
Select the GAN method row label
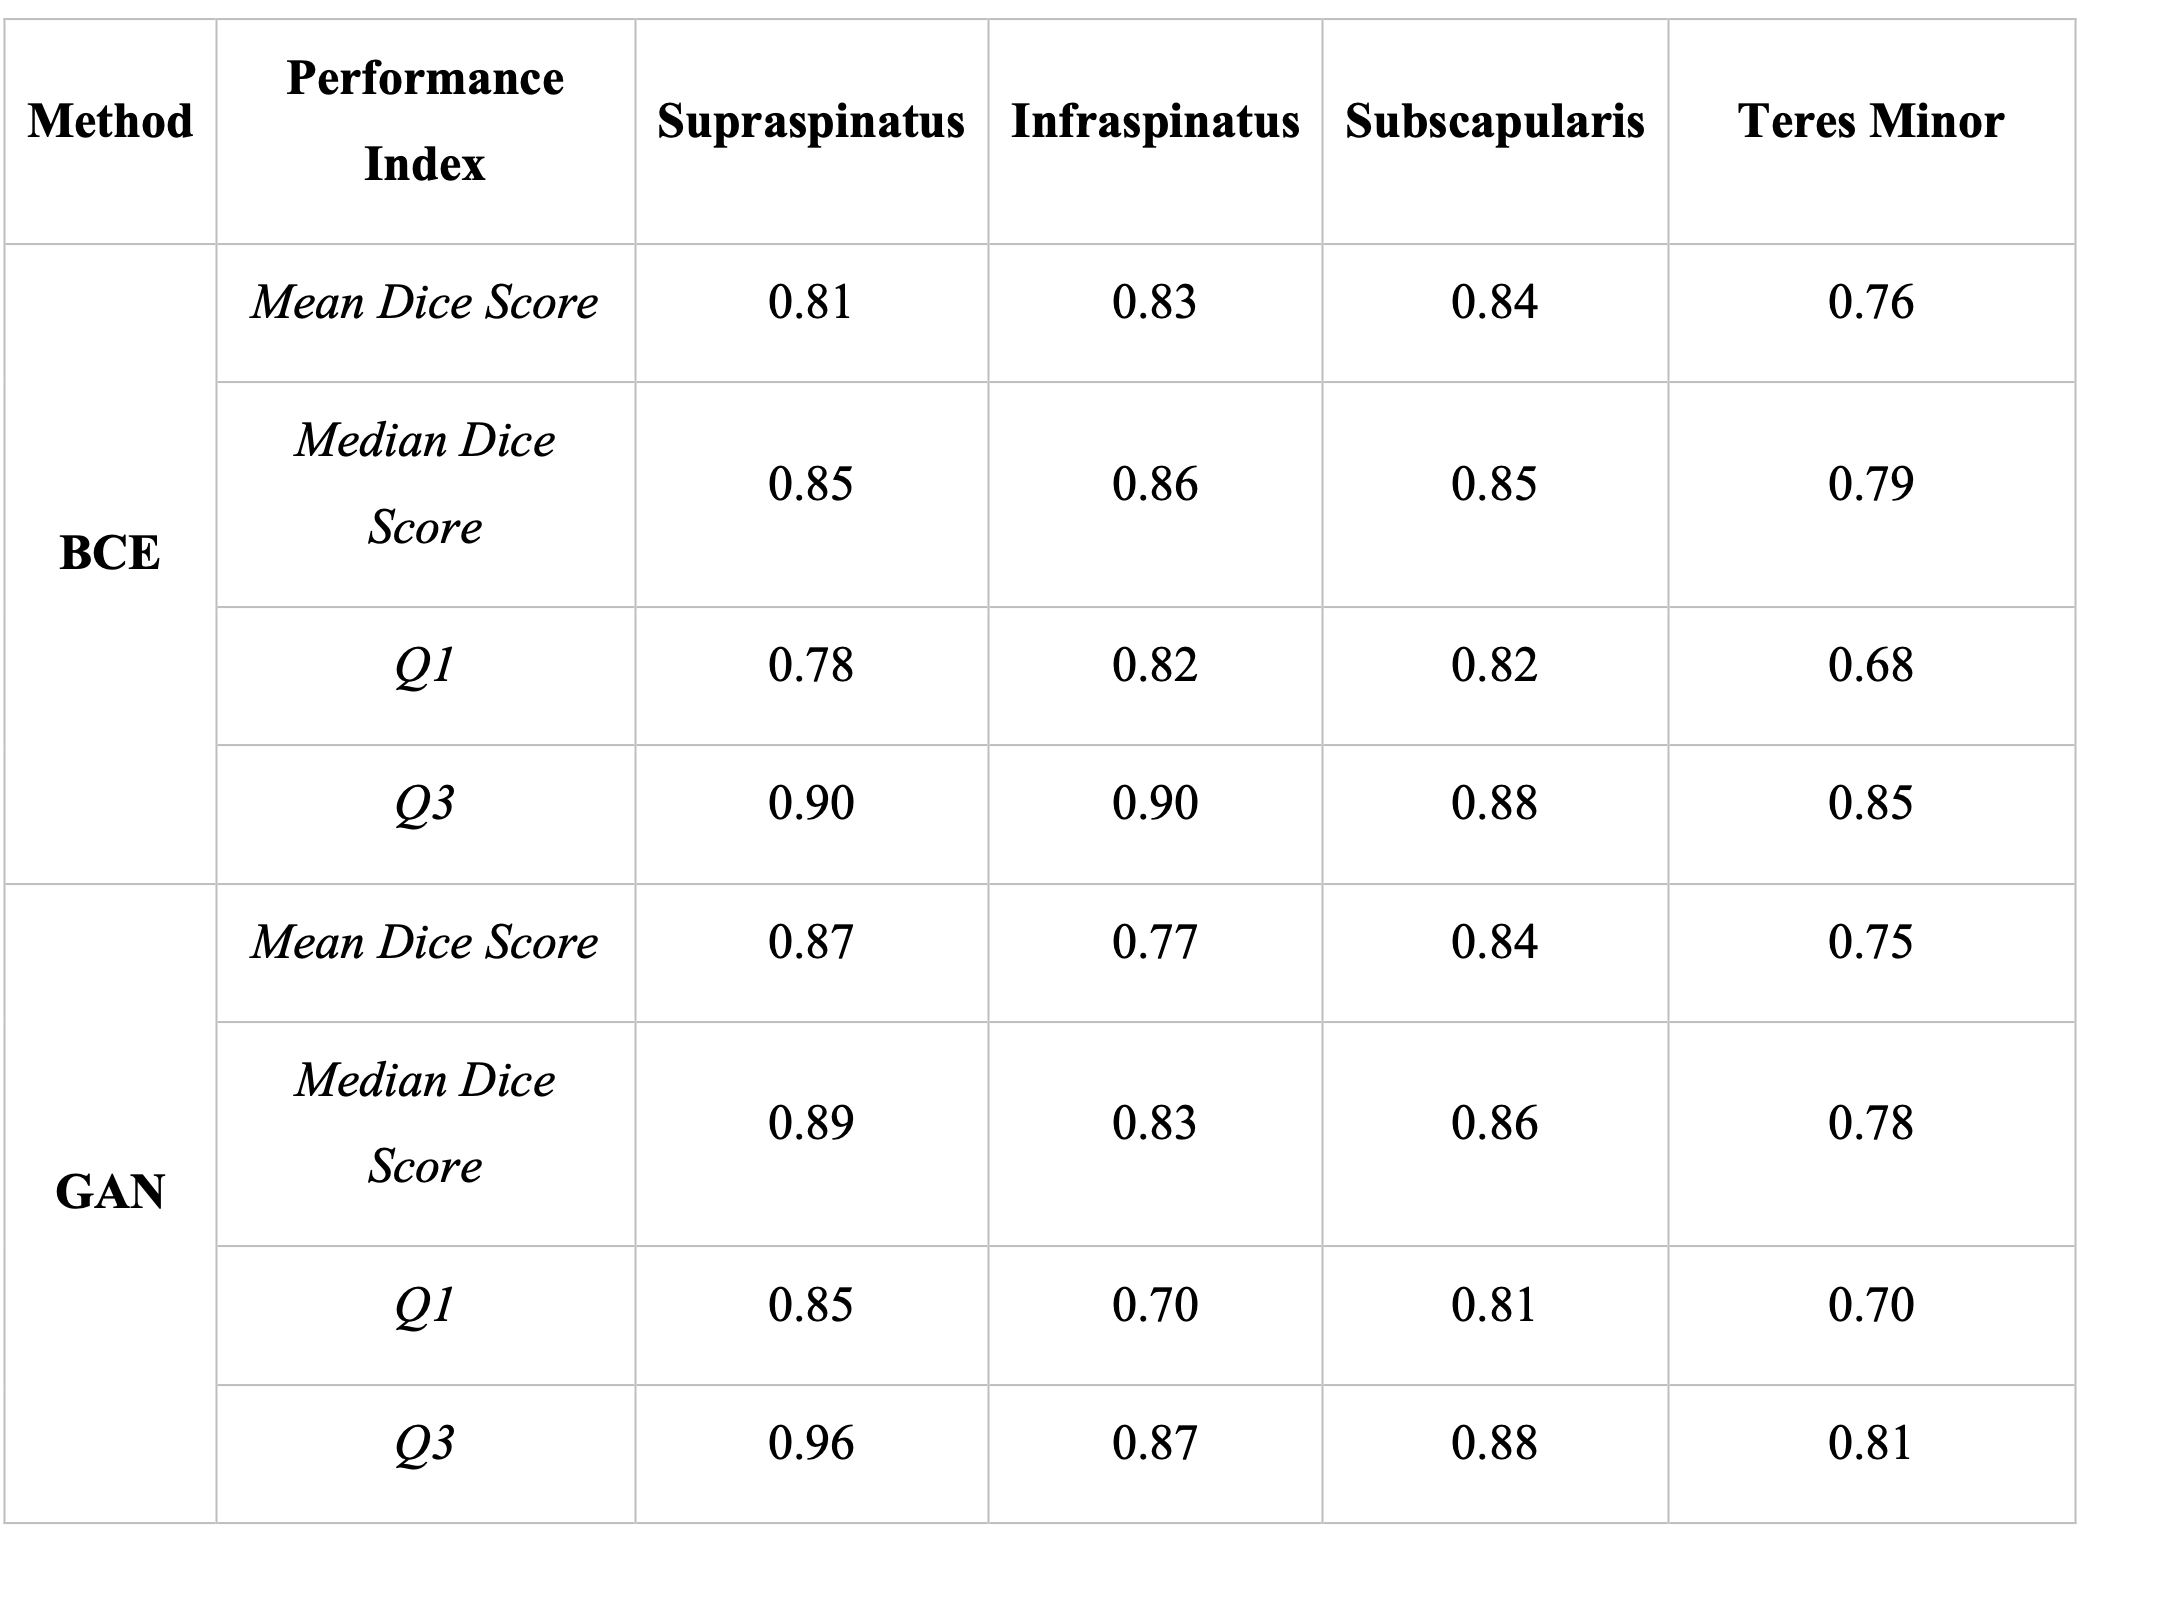click(110, 1192)
